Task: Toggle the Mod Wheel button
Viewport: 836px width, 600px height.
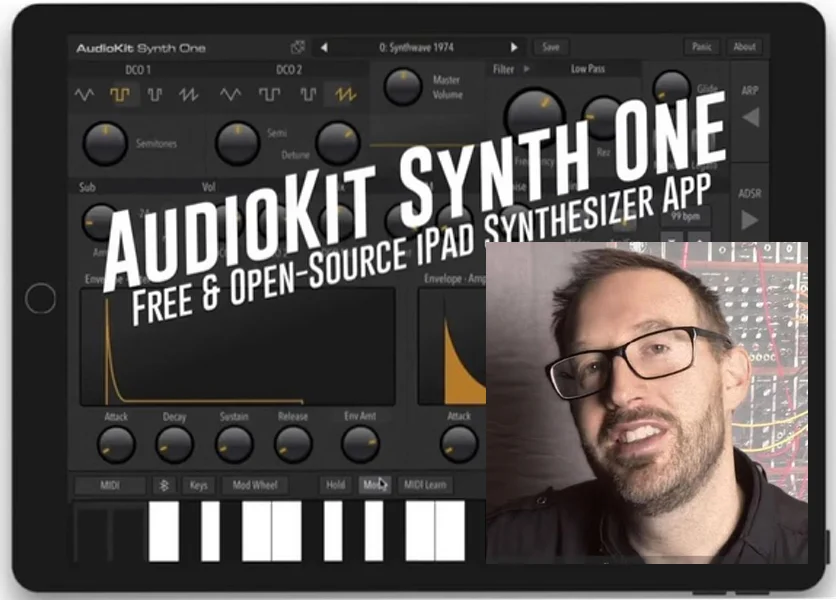Action: 255,485
